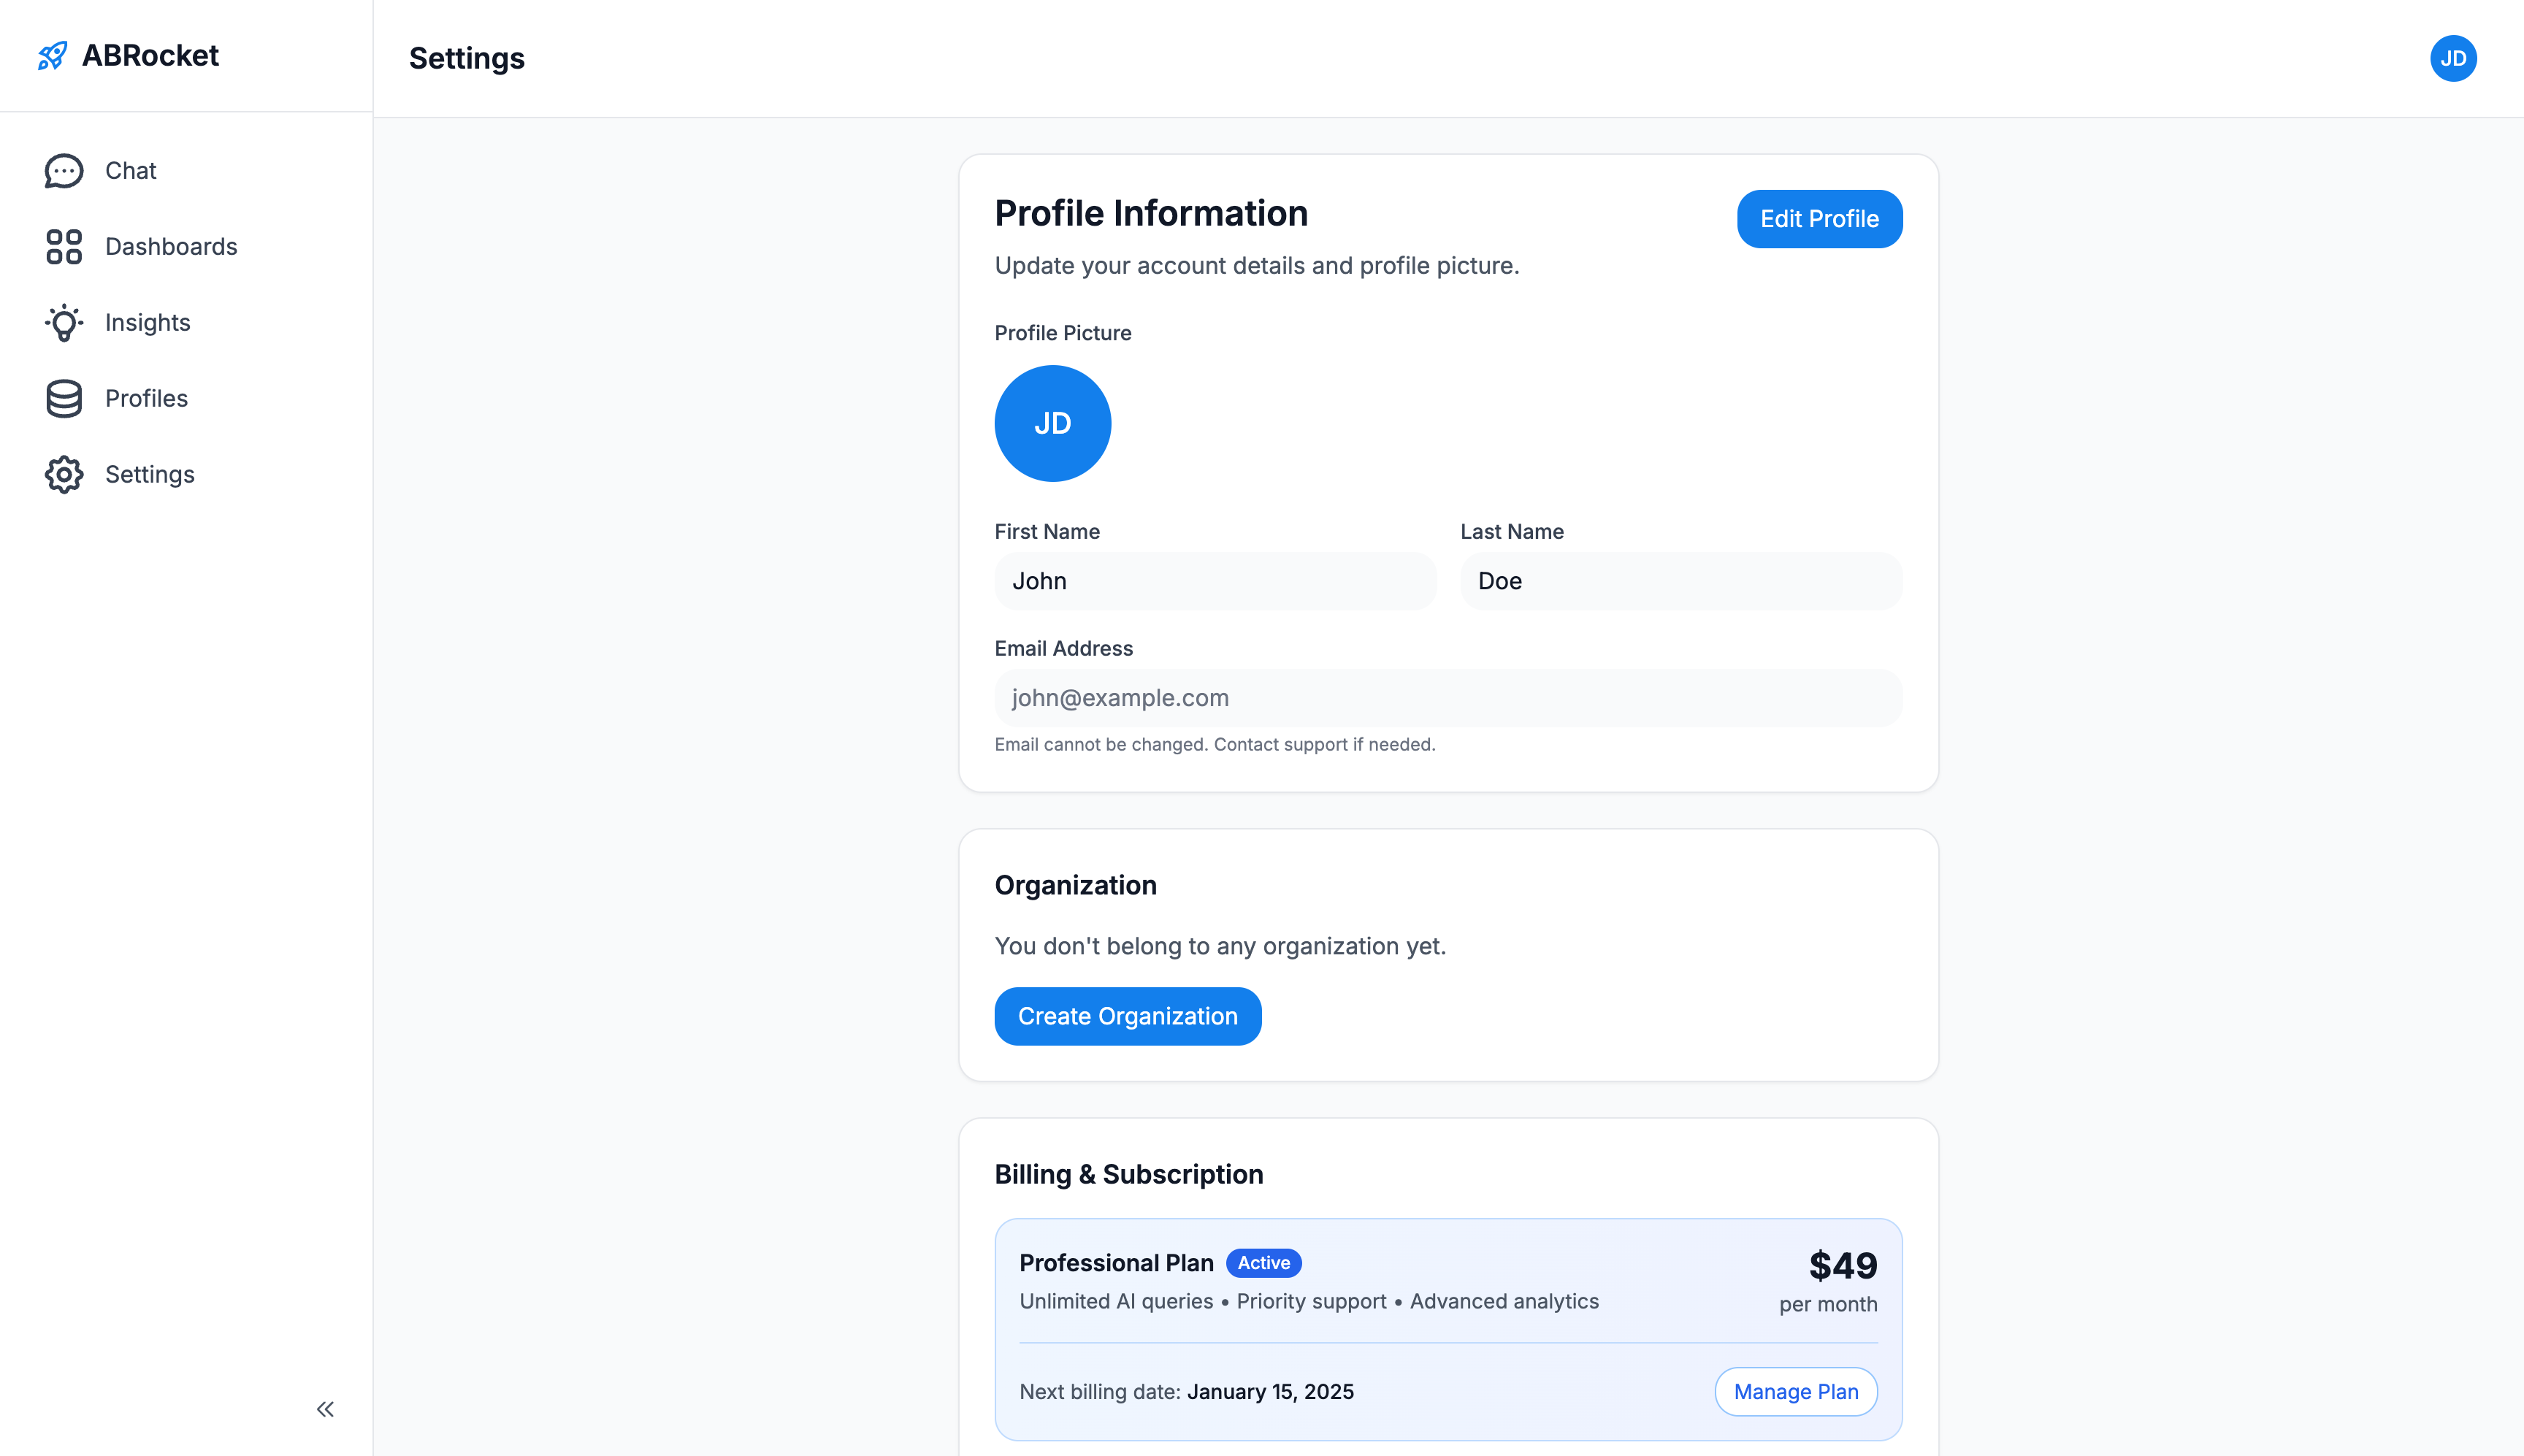Open the Chat section in the sidebar
This screenshot has height=1456, width=2524.
coord(130,170)
